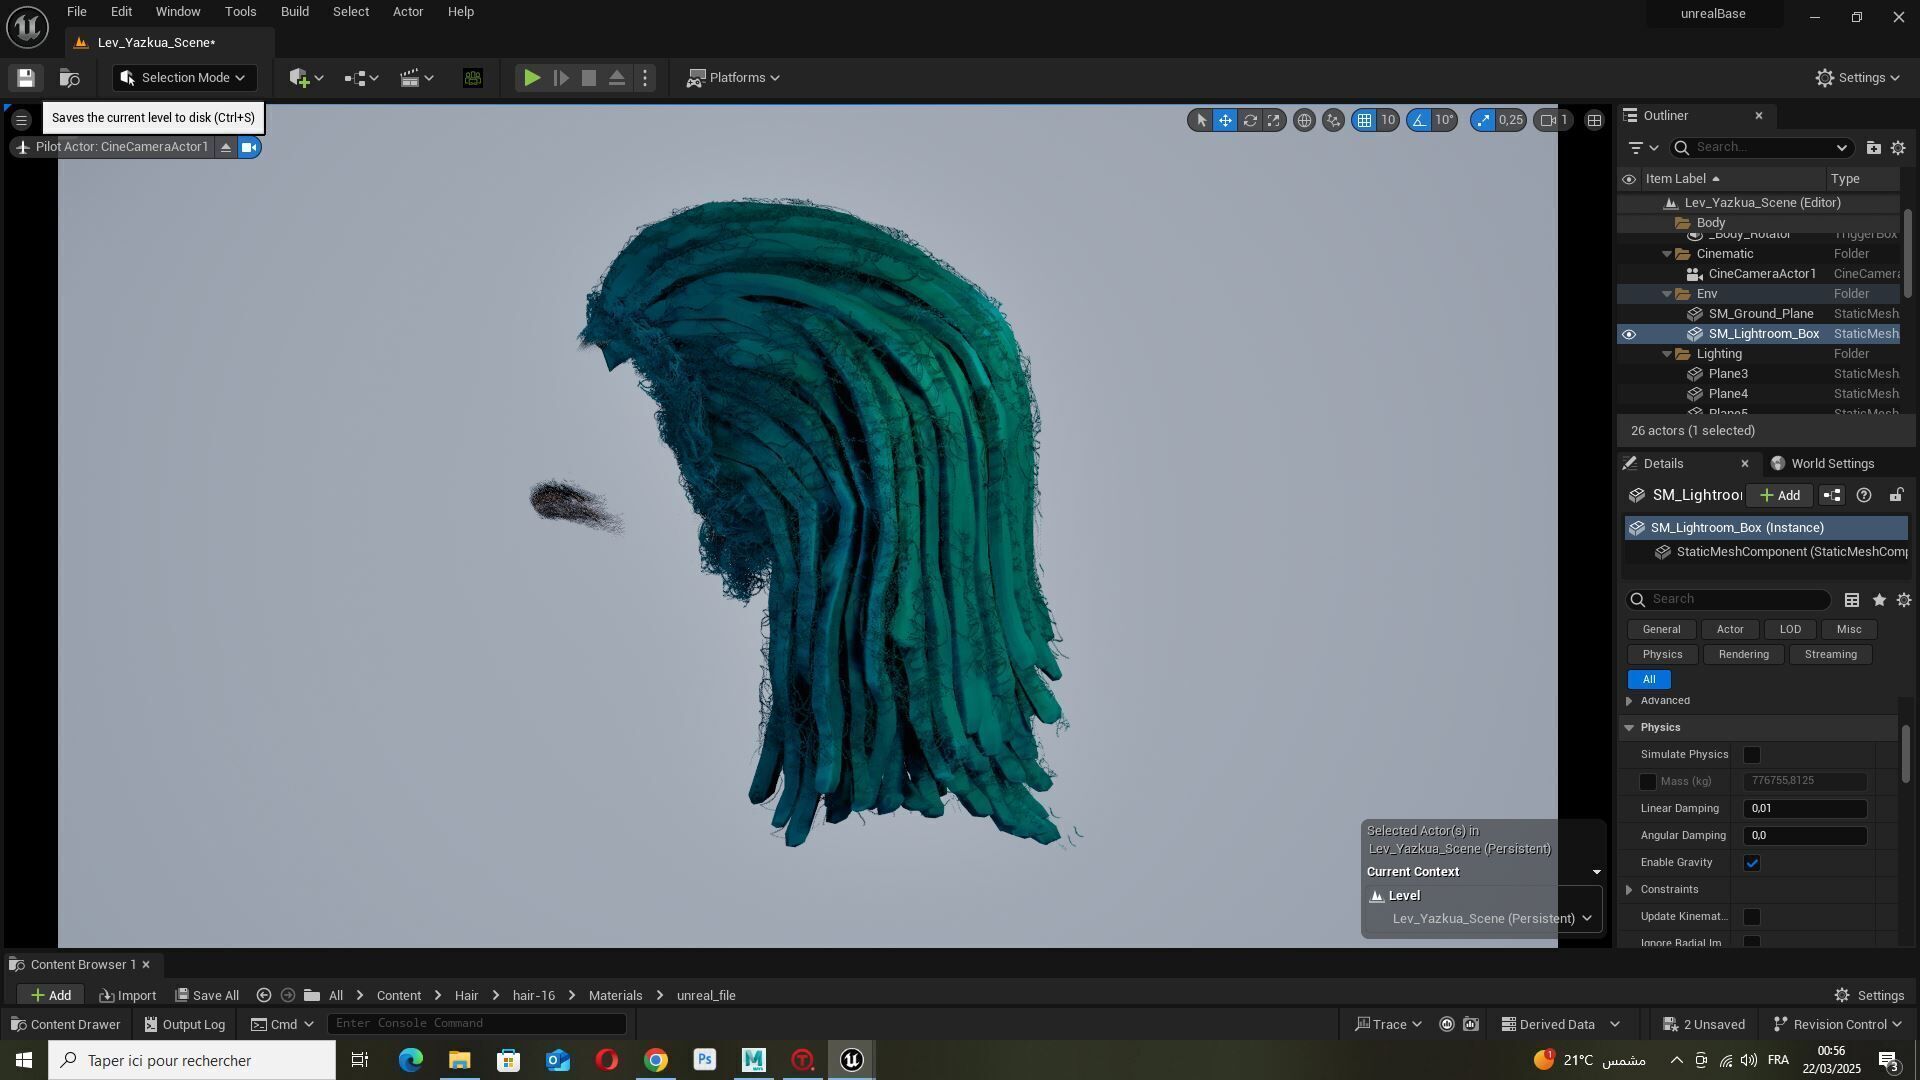Open the File menu

click(77, 12)
